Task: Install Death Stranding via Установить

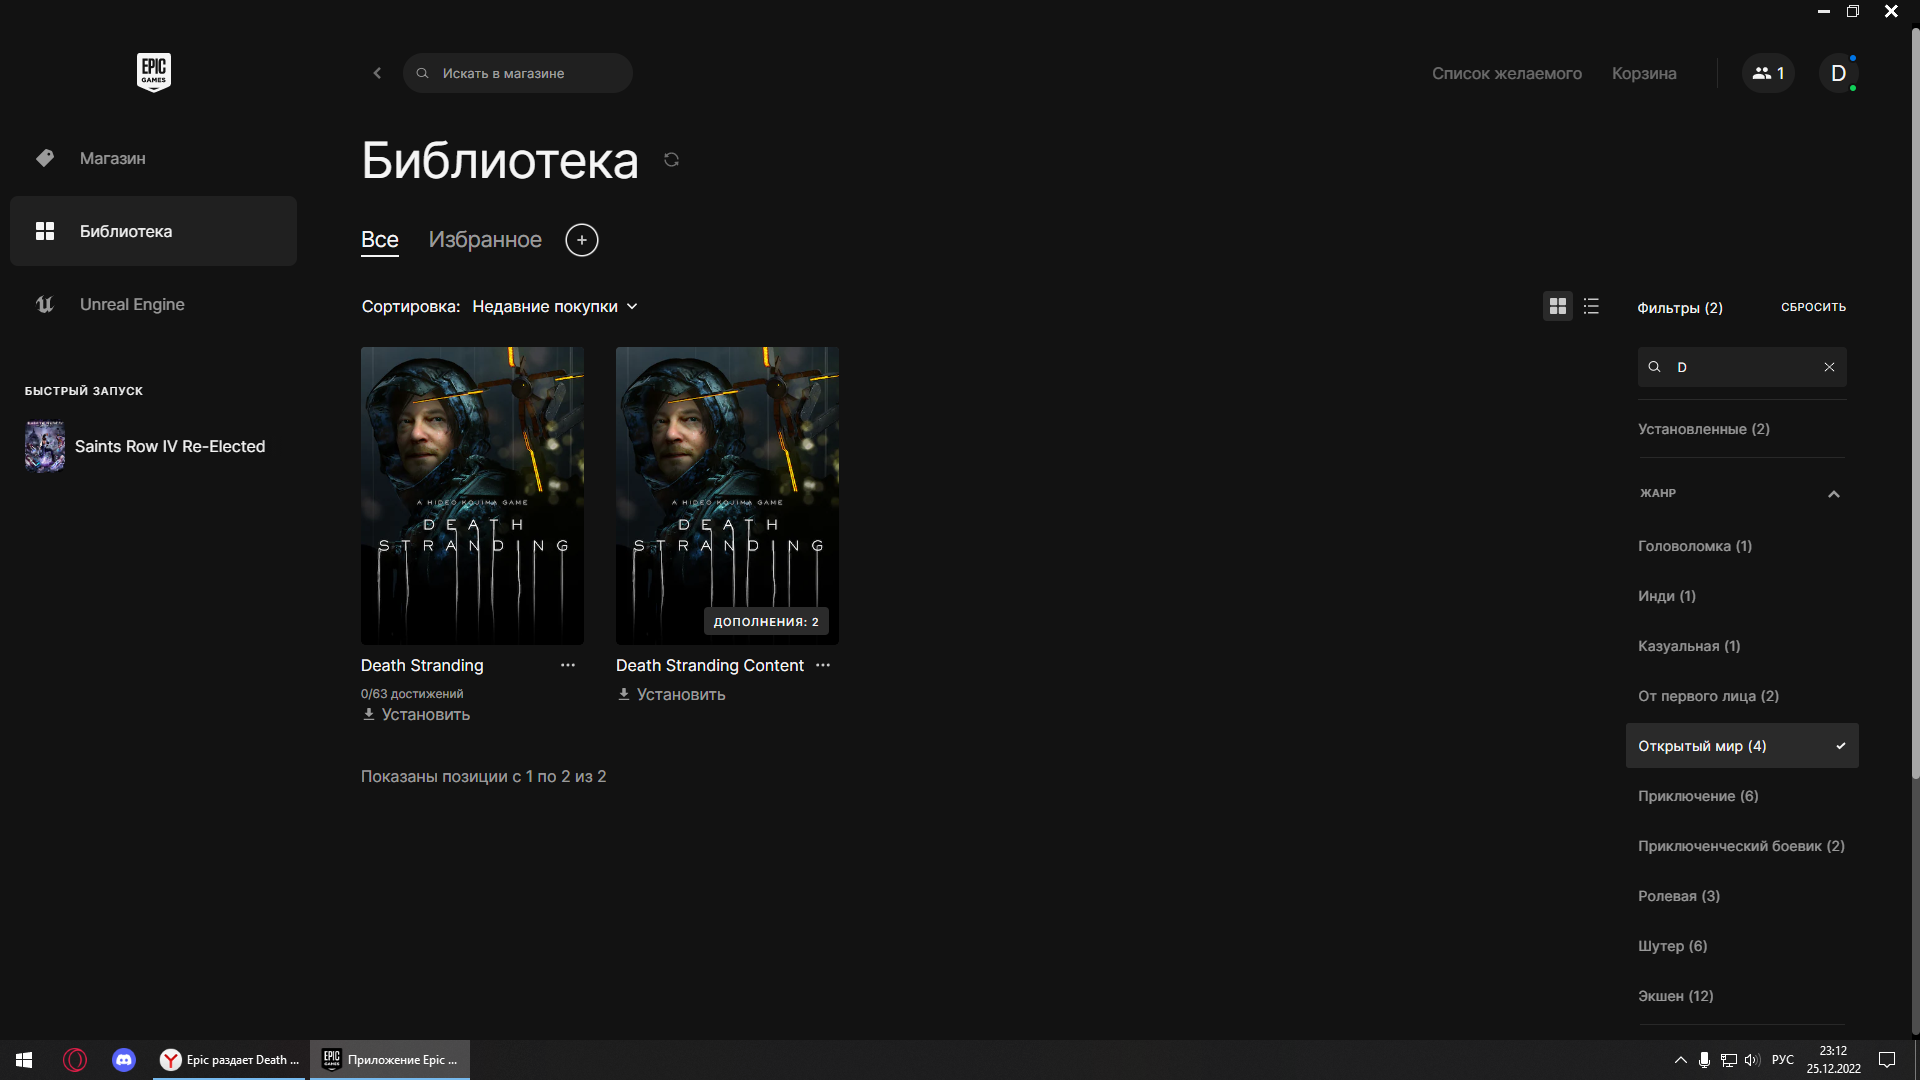Action: coord(416,714)
